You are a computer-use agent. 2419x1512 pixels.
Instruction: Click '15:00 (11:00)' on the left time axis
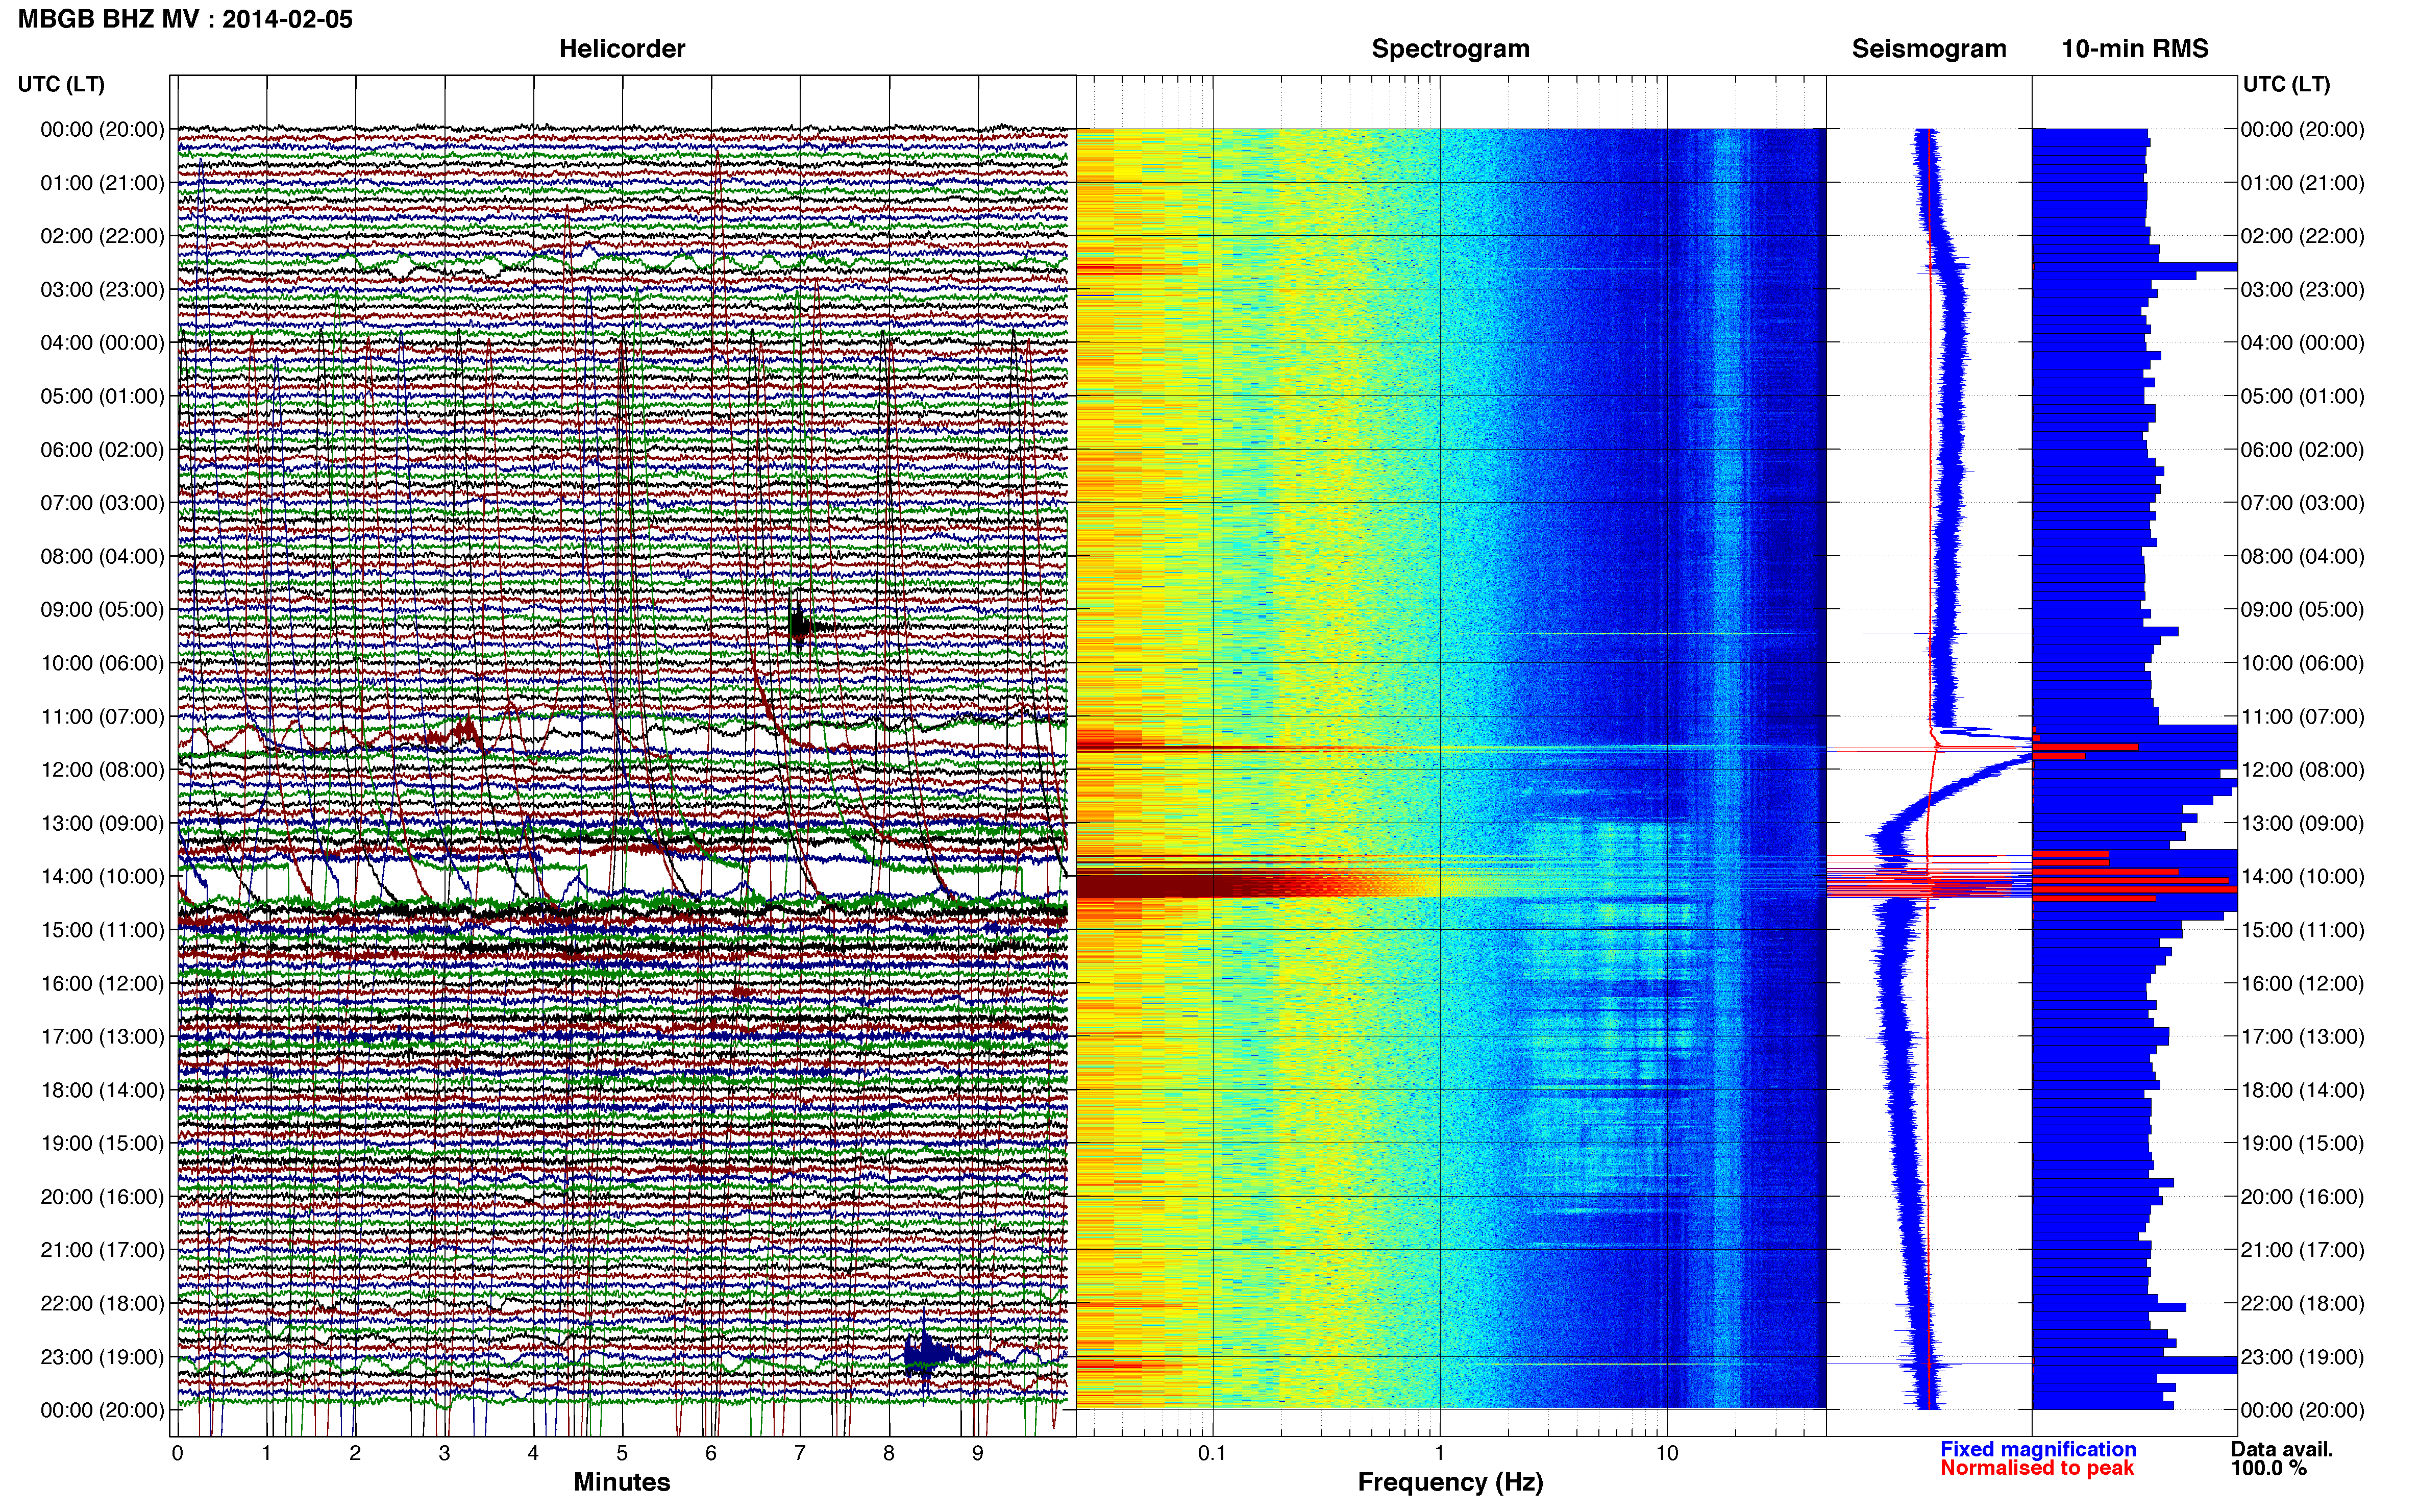tap(102, 930)
